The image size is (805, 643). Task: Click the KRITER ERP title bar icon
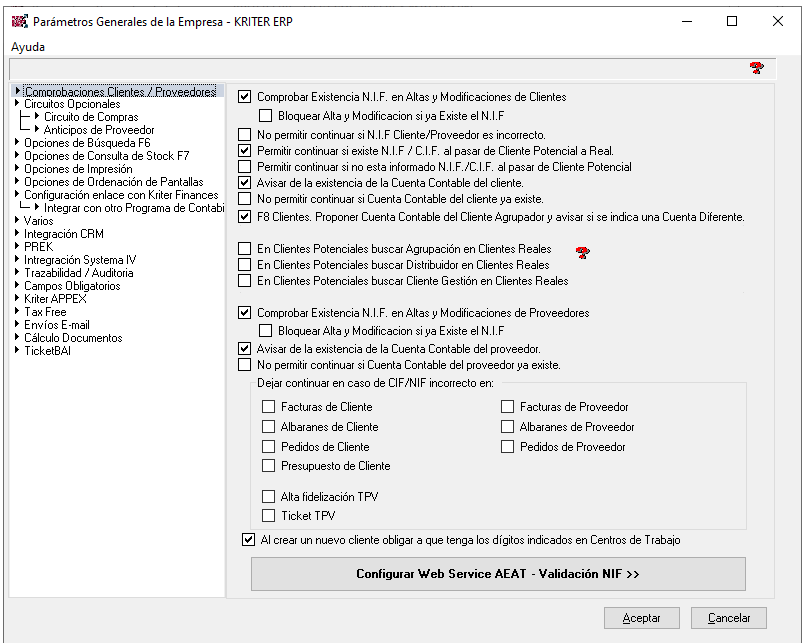pyautogui.click(x=19, y=21)
